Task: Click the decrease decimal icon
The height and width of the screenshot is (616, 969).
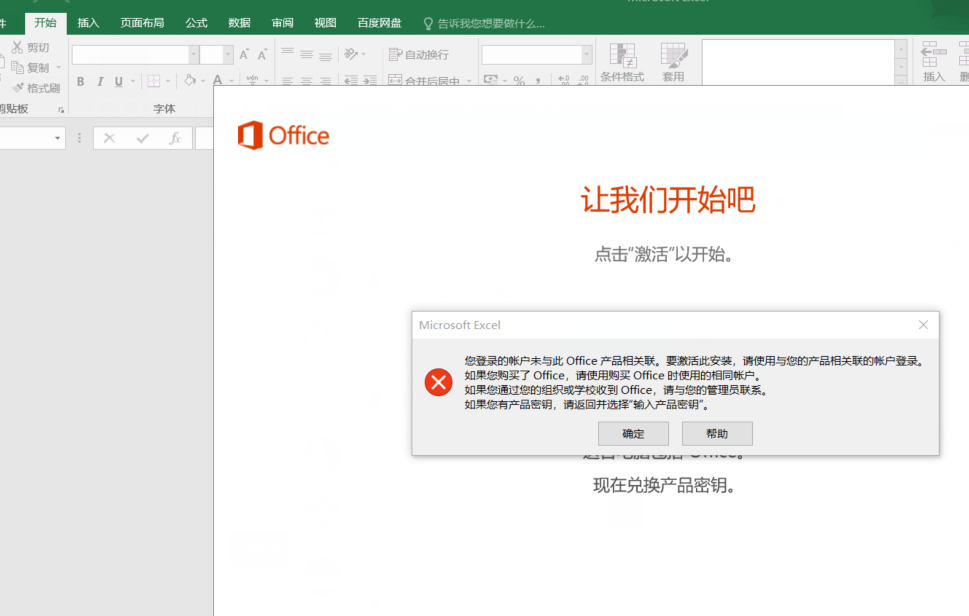Action: click(x=583, y=80)
